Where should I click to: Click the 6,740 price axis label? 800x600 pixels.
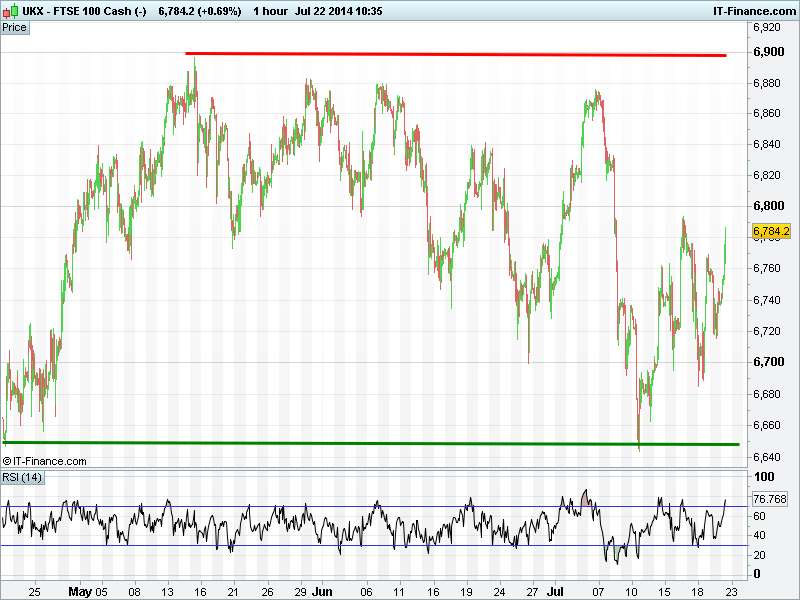tap(767, 300)
